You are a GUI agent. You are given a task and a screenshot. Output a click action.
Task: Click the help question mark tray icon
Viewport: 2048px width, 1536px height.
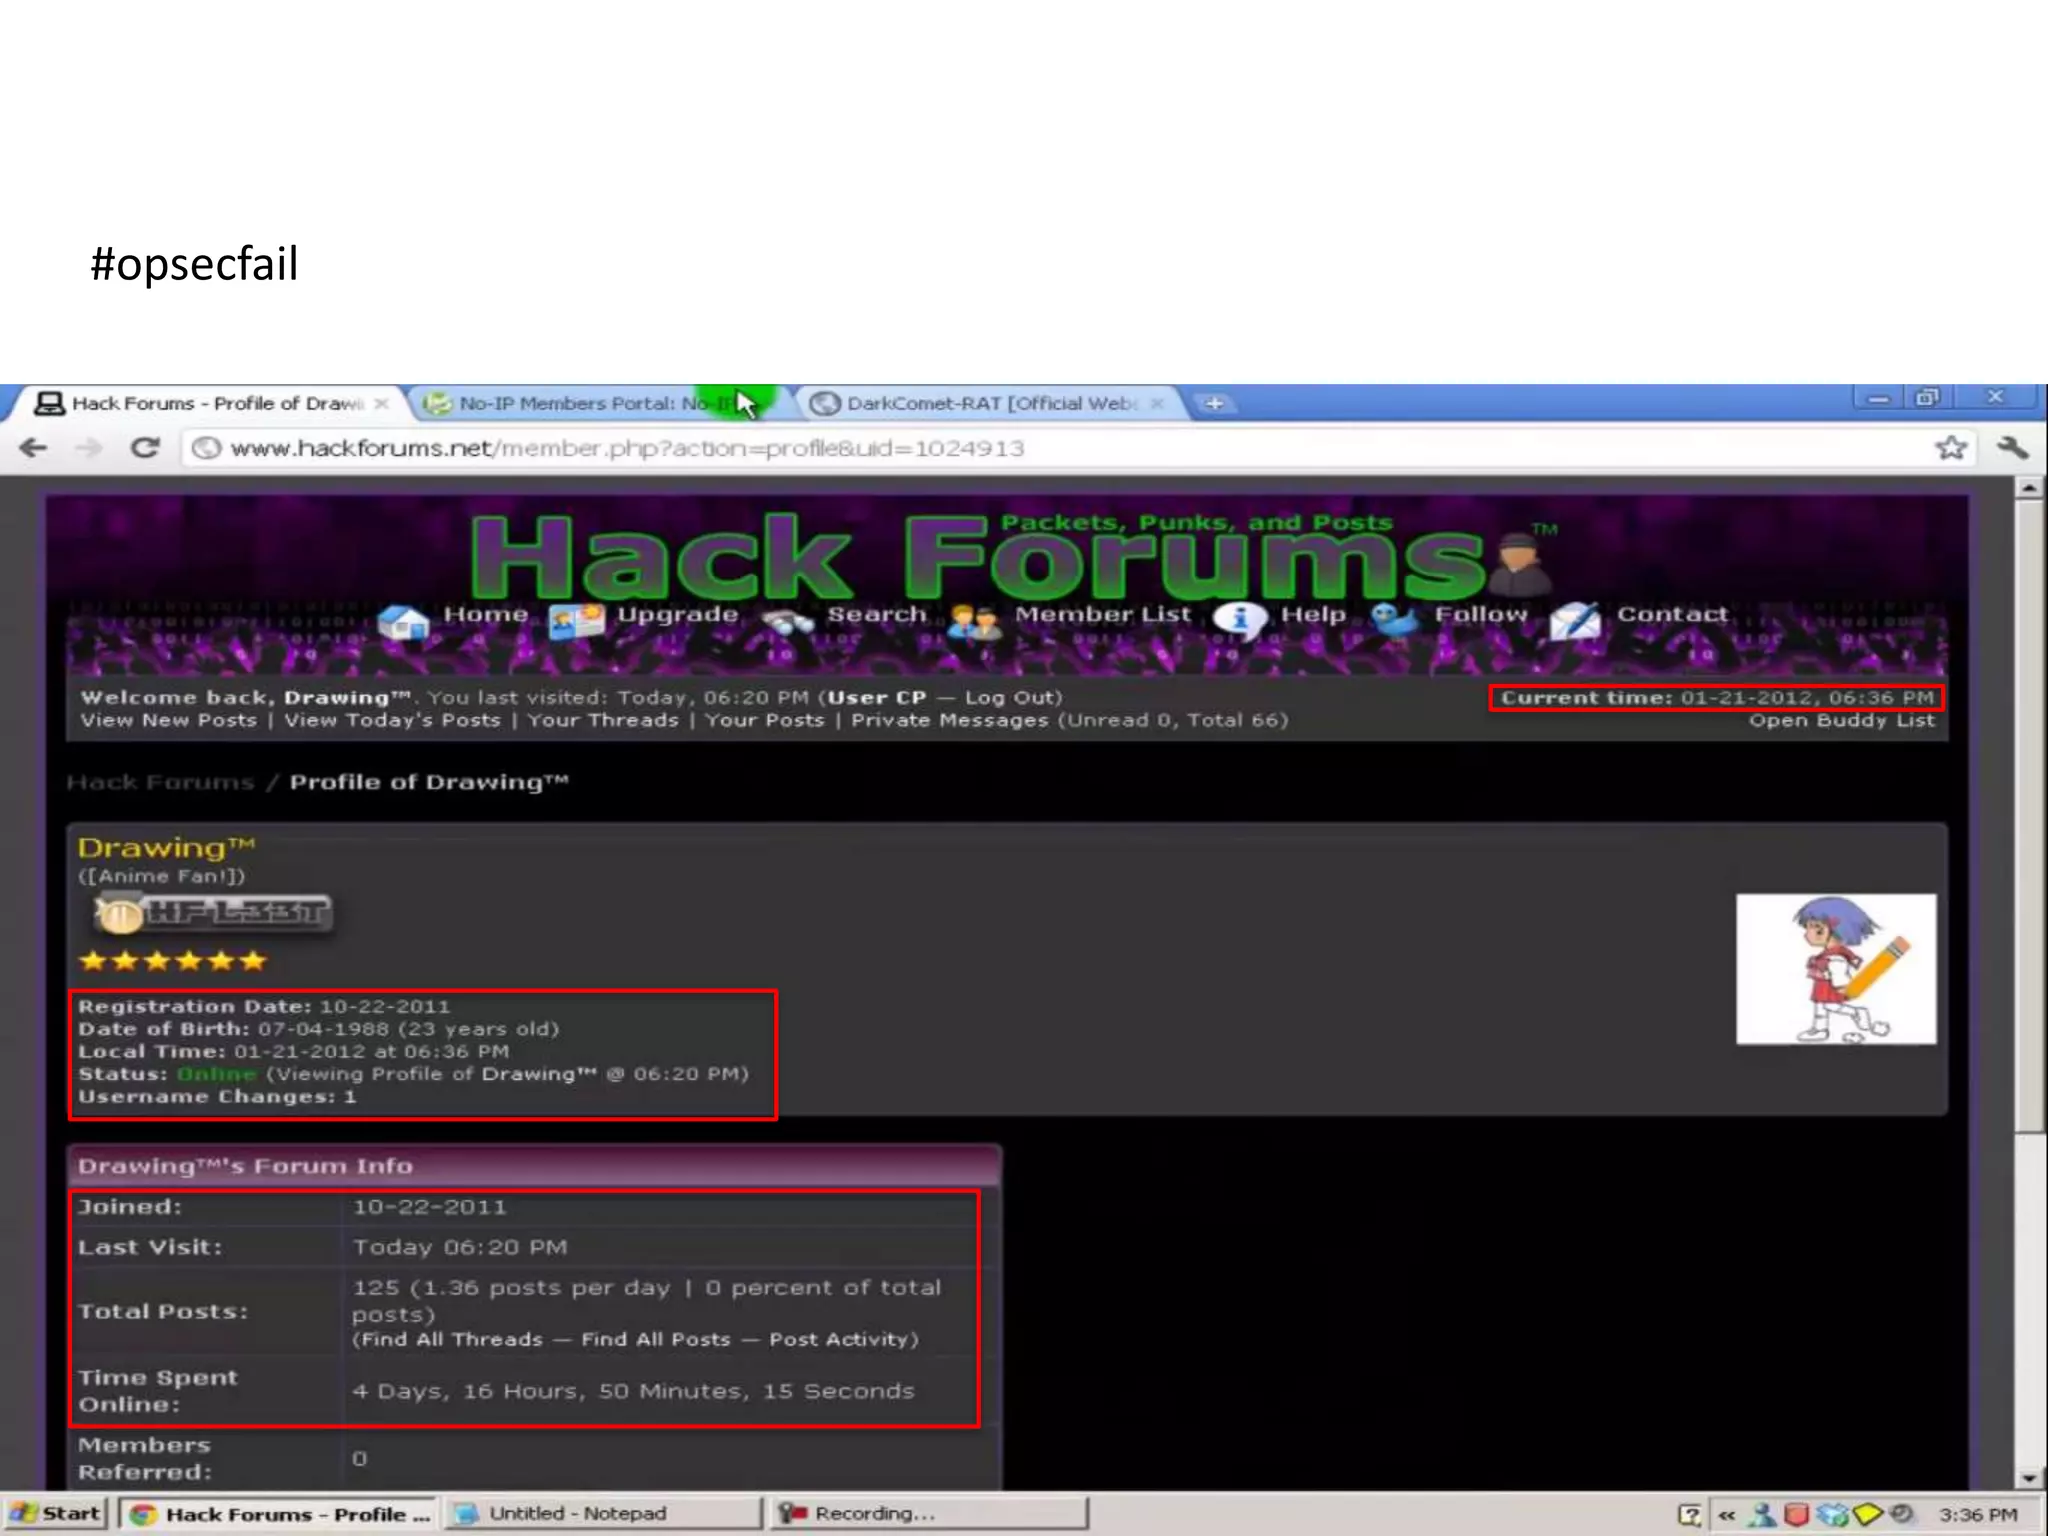pos(1689,1515)
